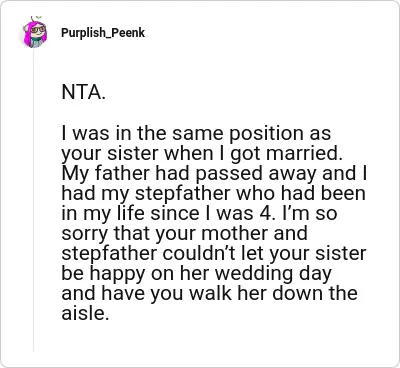400x368 pixels.
Task: Select the line 'your sister when I got married.'
Action: click(200, 154)
